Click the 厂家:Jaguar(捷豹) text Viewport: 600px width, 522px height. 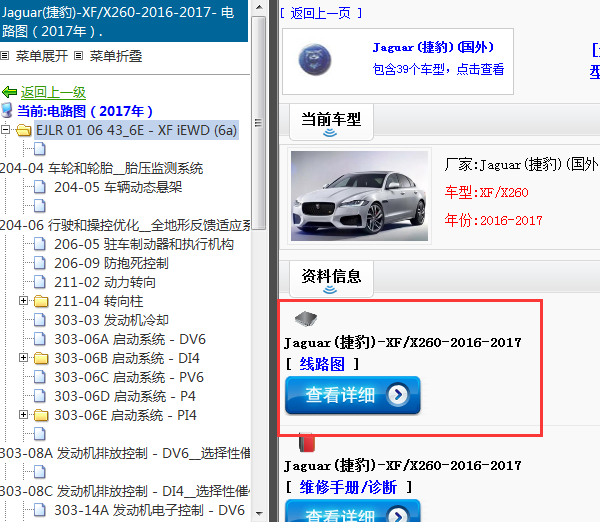[x=522, y=165]
